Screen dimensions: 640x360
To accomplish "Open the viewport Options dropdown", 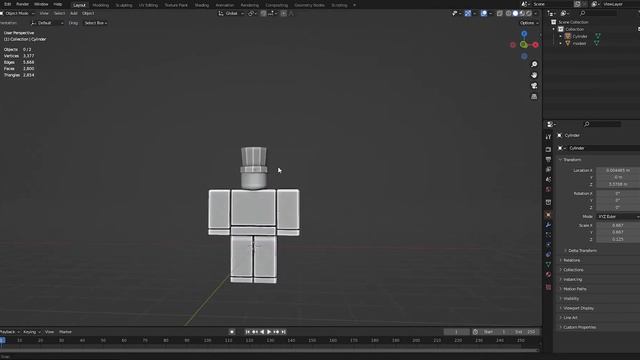I will [x=529, y=23].
